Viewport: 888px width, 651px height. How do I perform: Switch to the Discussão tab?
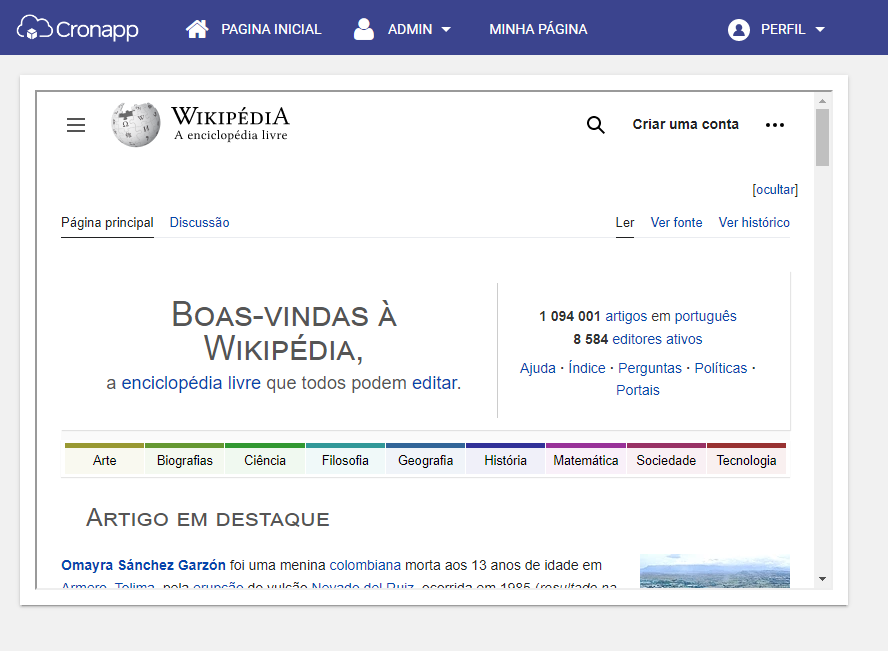tap(199, 222)
